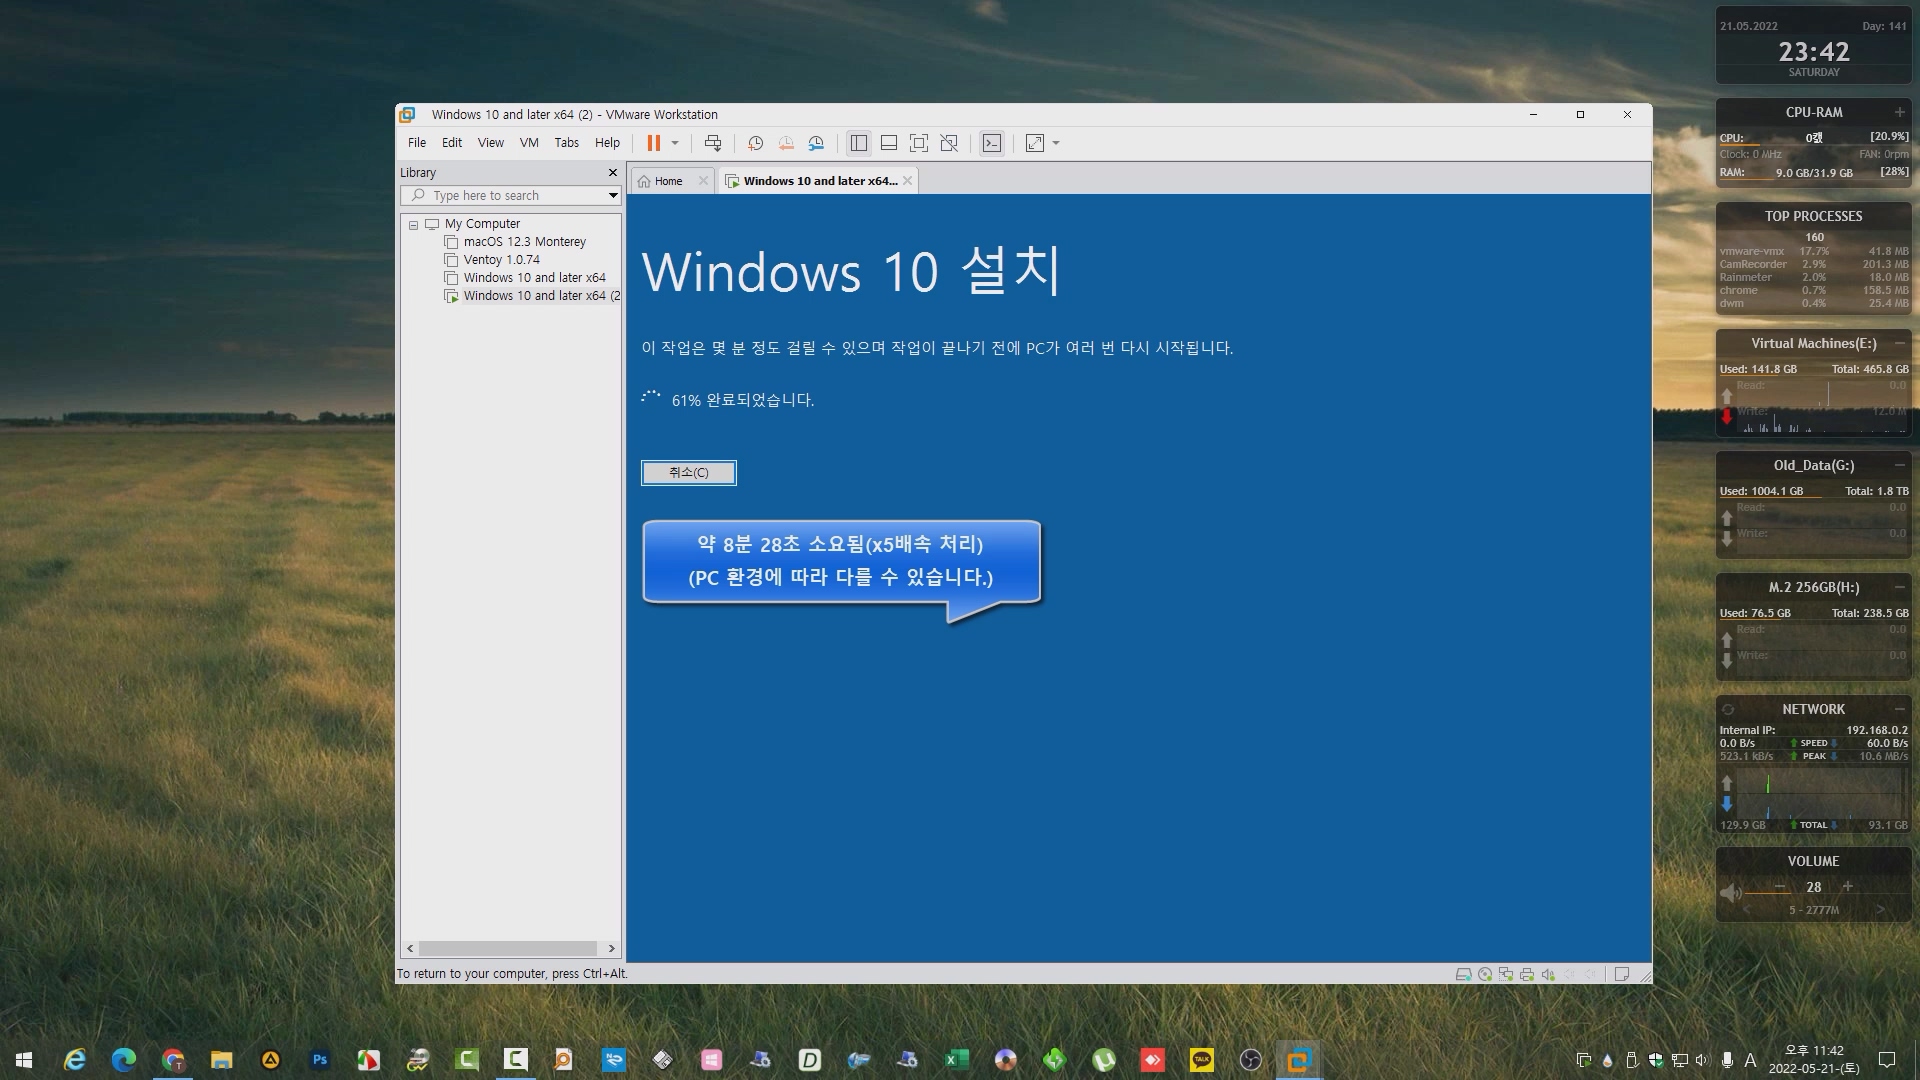This screenshot has height=1080, width=1920.
Task: Open the VM menu
Action: 529,143
